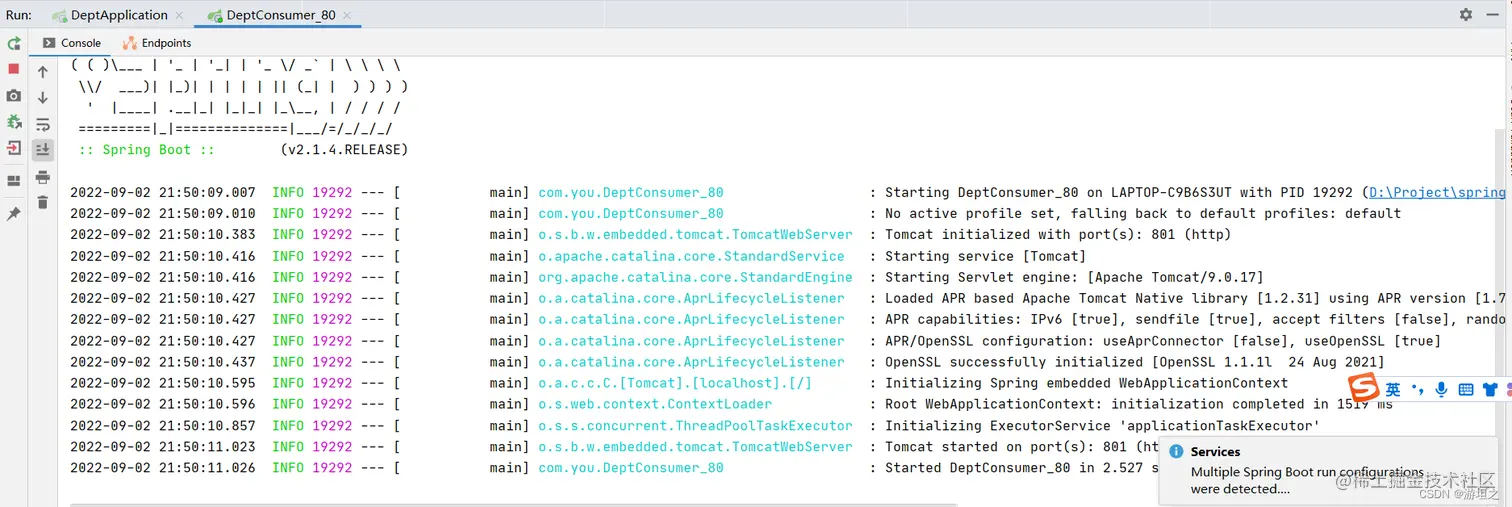The height and width of the screenshot is (507, 1512).
Task: Toggle soft-wrap for console output
Action: pos(43,124)
